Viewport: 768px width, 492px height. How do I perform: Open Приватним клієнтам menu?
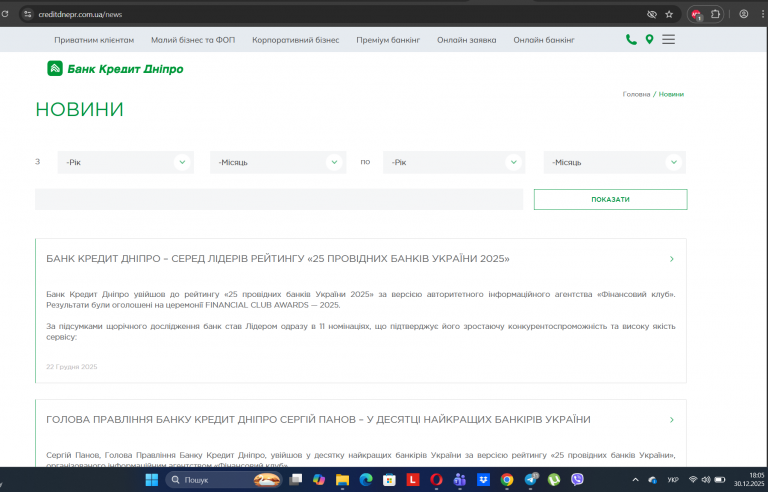click(94, 40)
